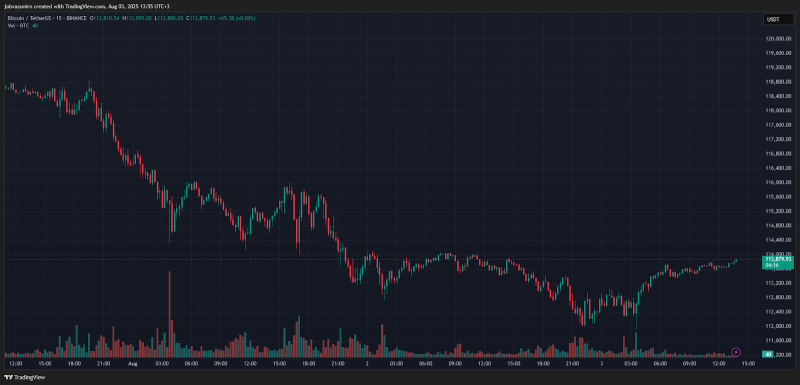Click the 112,800.00 price axis label
This screenshot has height=385, width=800.
[x=778, y=297]
